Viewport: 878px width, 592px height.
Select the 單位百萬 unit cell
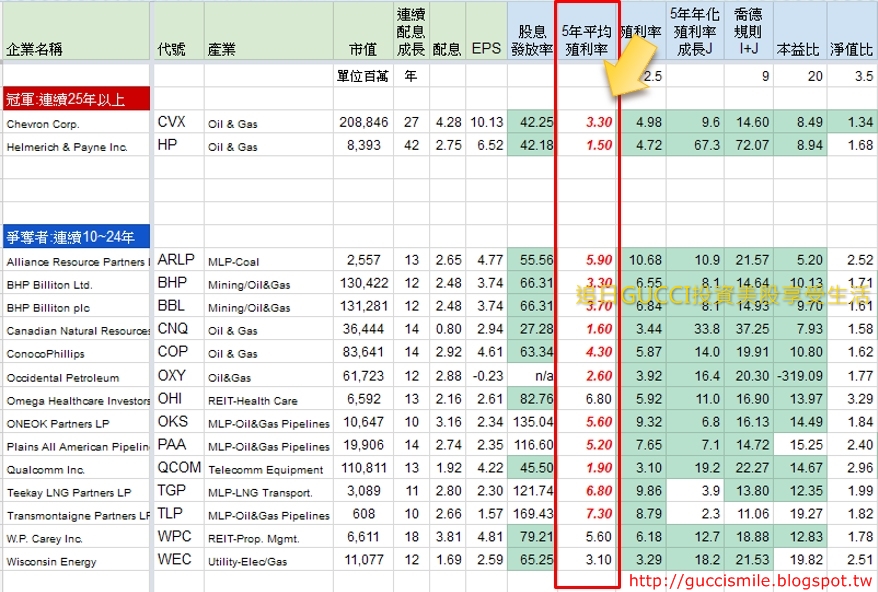tap(363, 76)
